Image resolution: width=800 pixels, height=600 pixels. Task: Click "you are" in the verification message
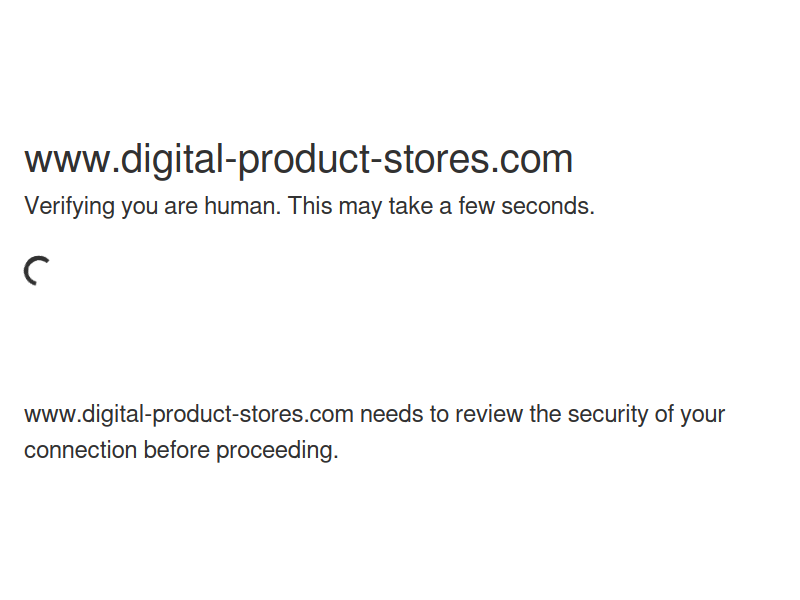159,207
